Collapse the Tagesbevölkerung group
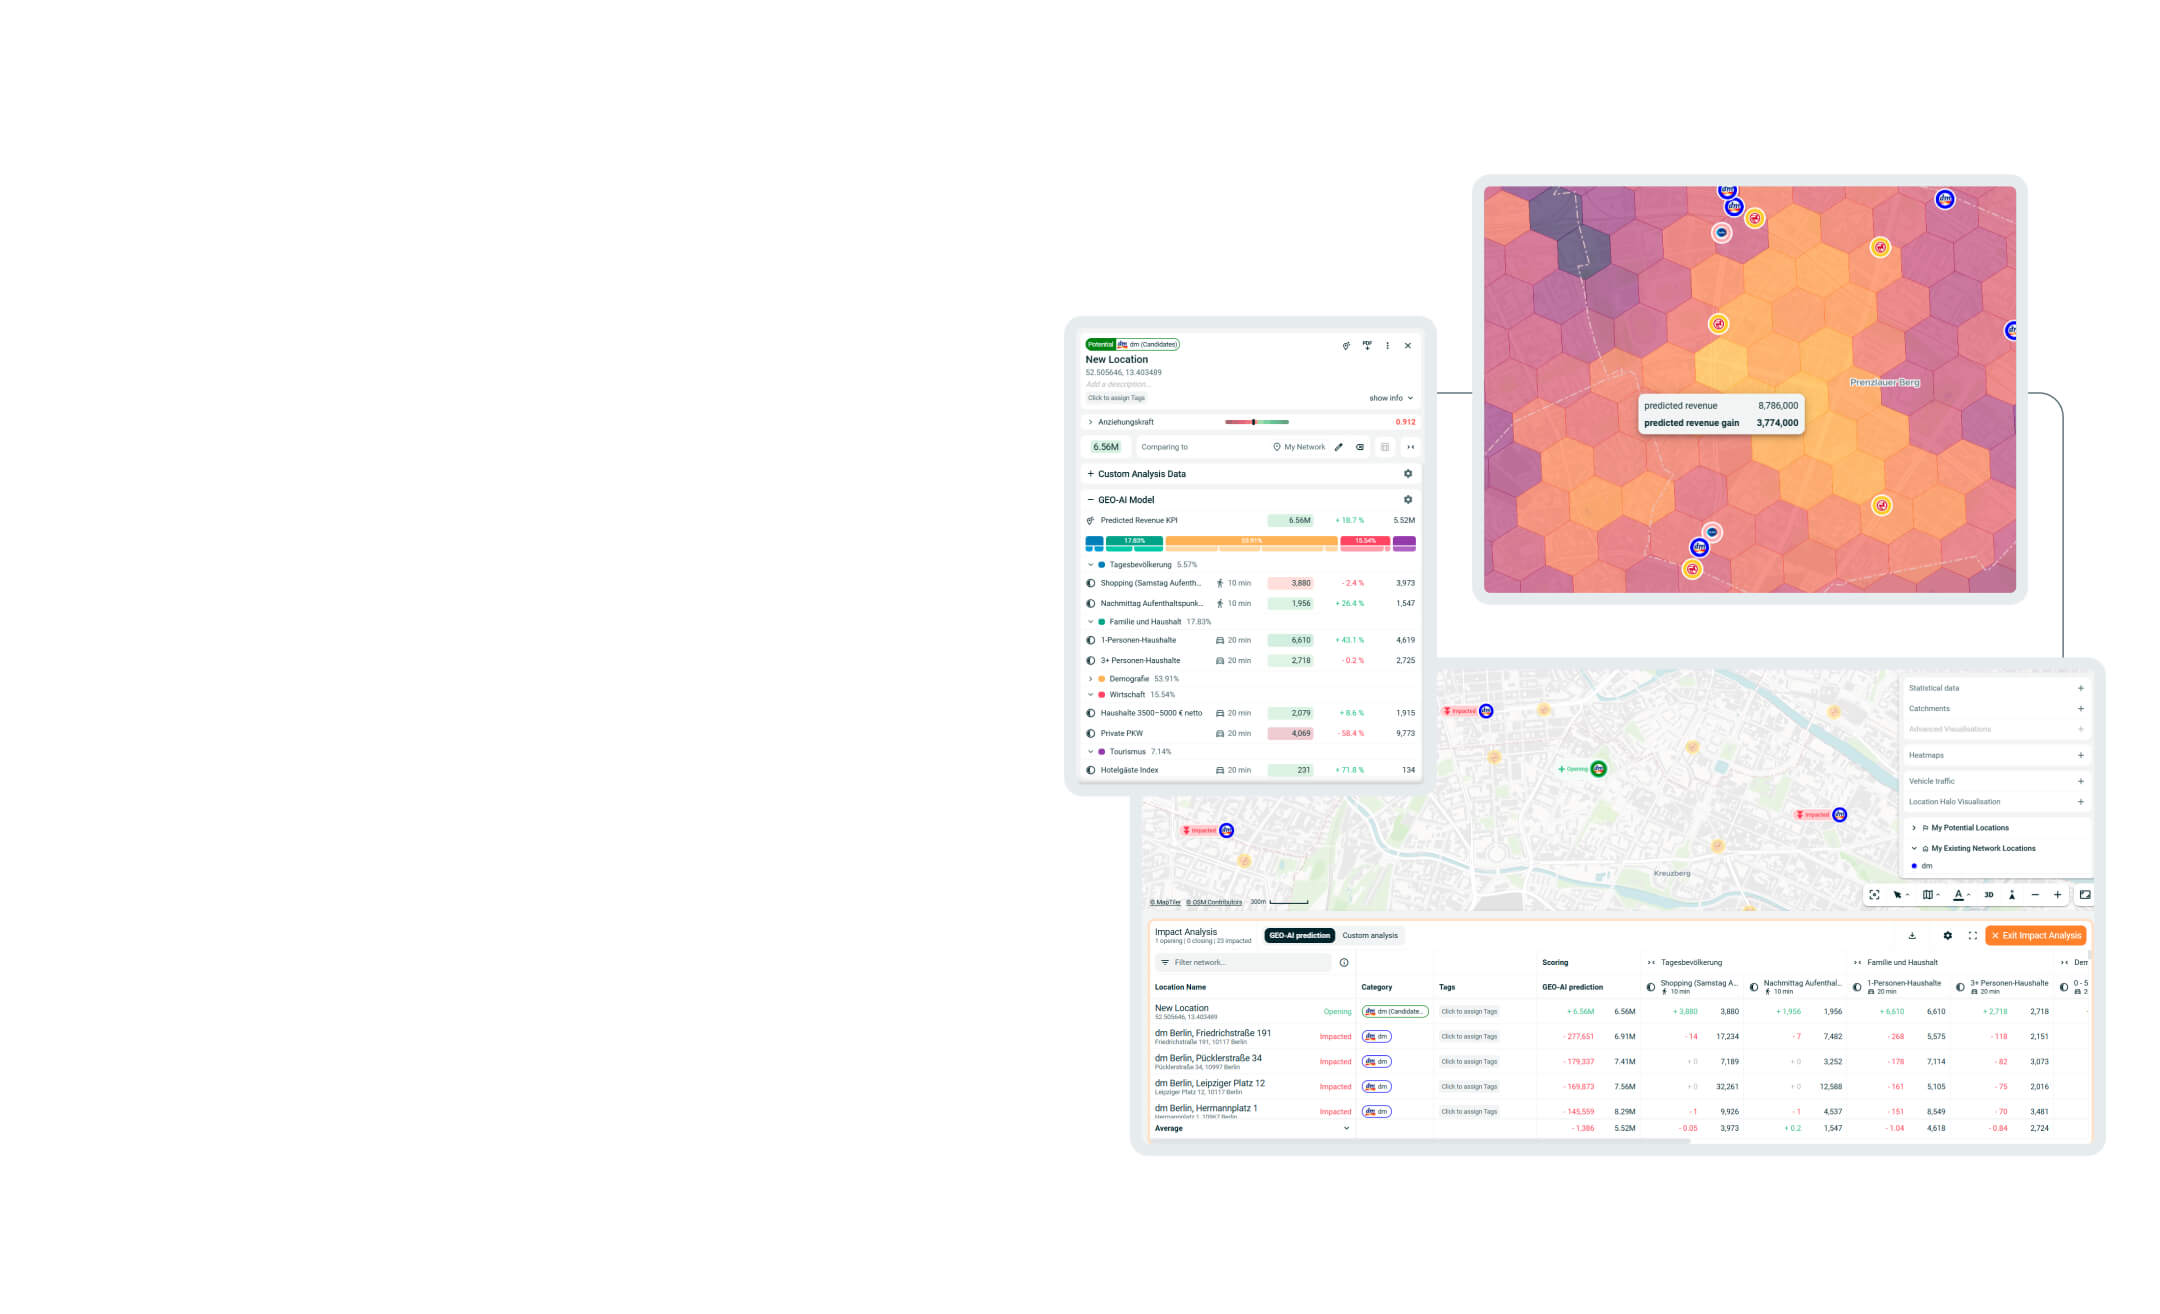 (1090, 565)
